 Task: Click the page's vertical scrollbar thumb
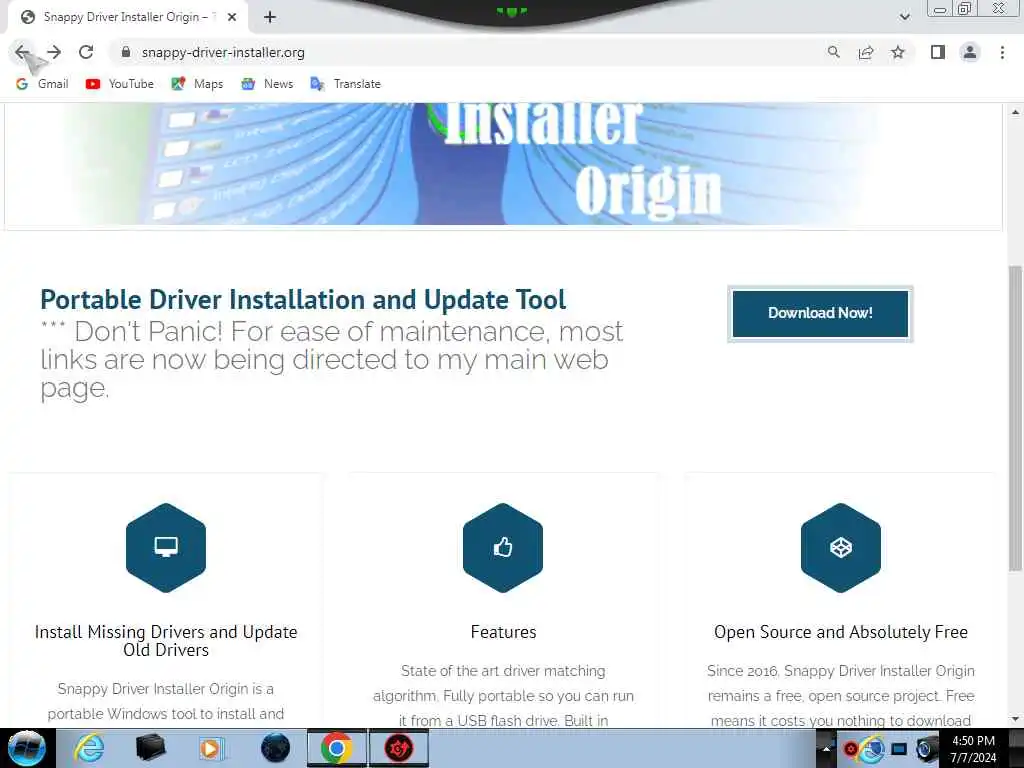[x=1016, y=417]
